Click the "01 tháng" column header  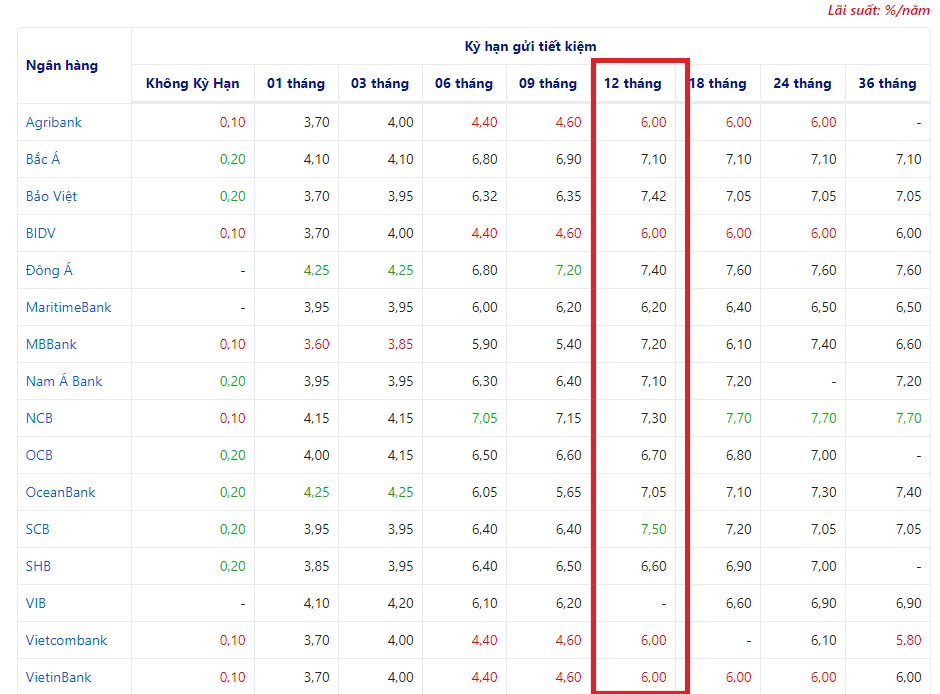296,83
